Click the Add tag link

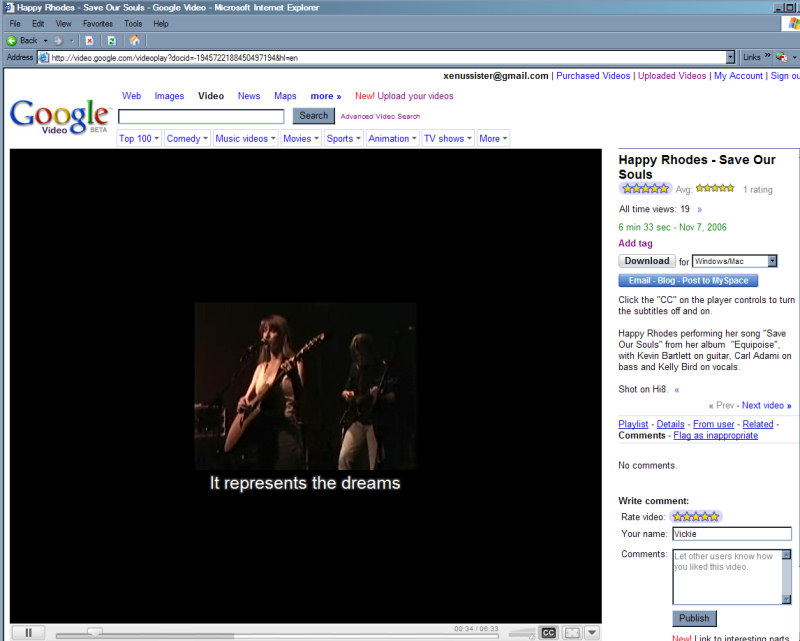(x=635, y=243)
